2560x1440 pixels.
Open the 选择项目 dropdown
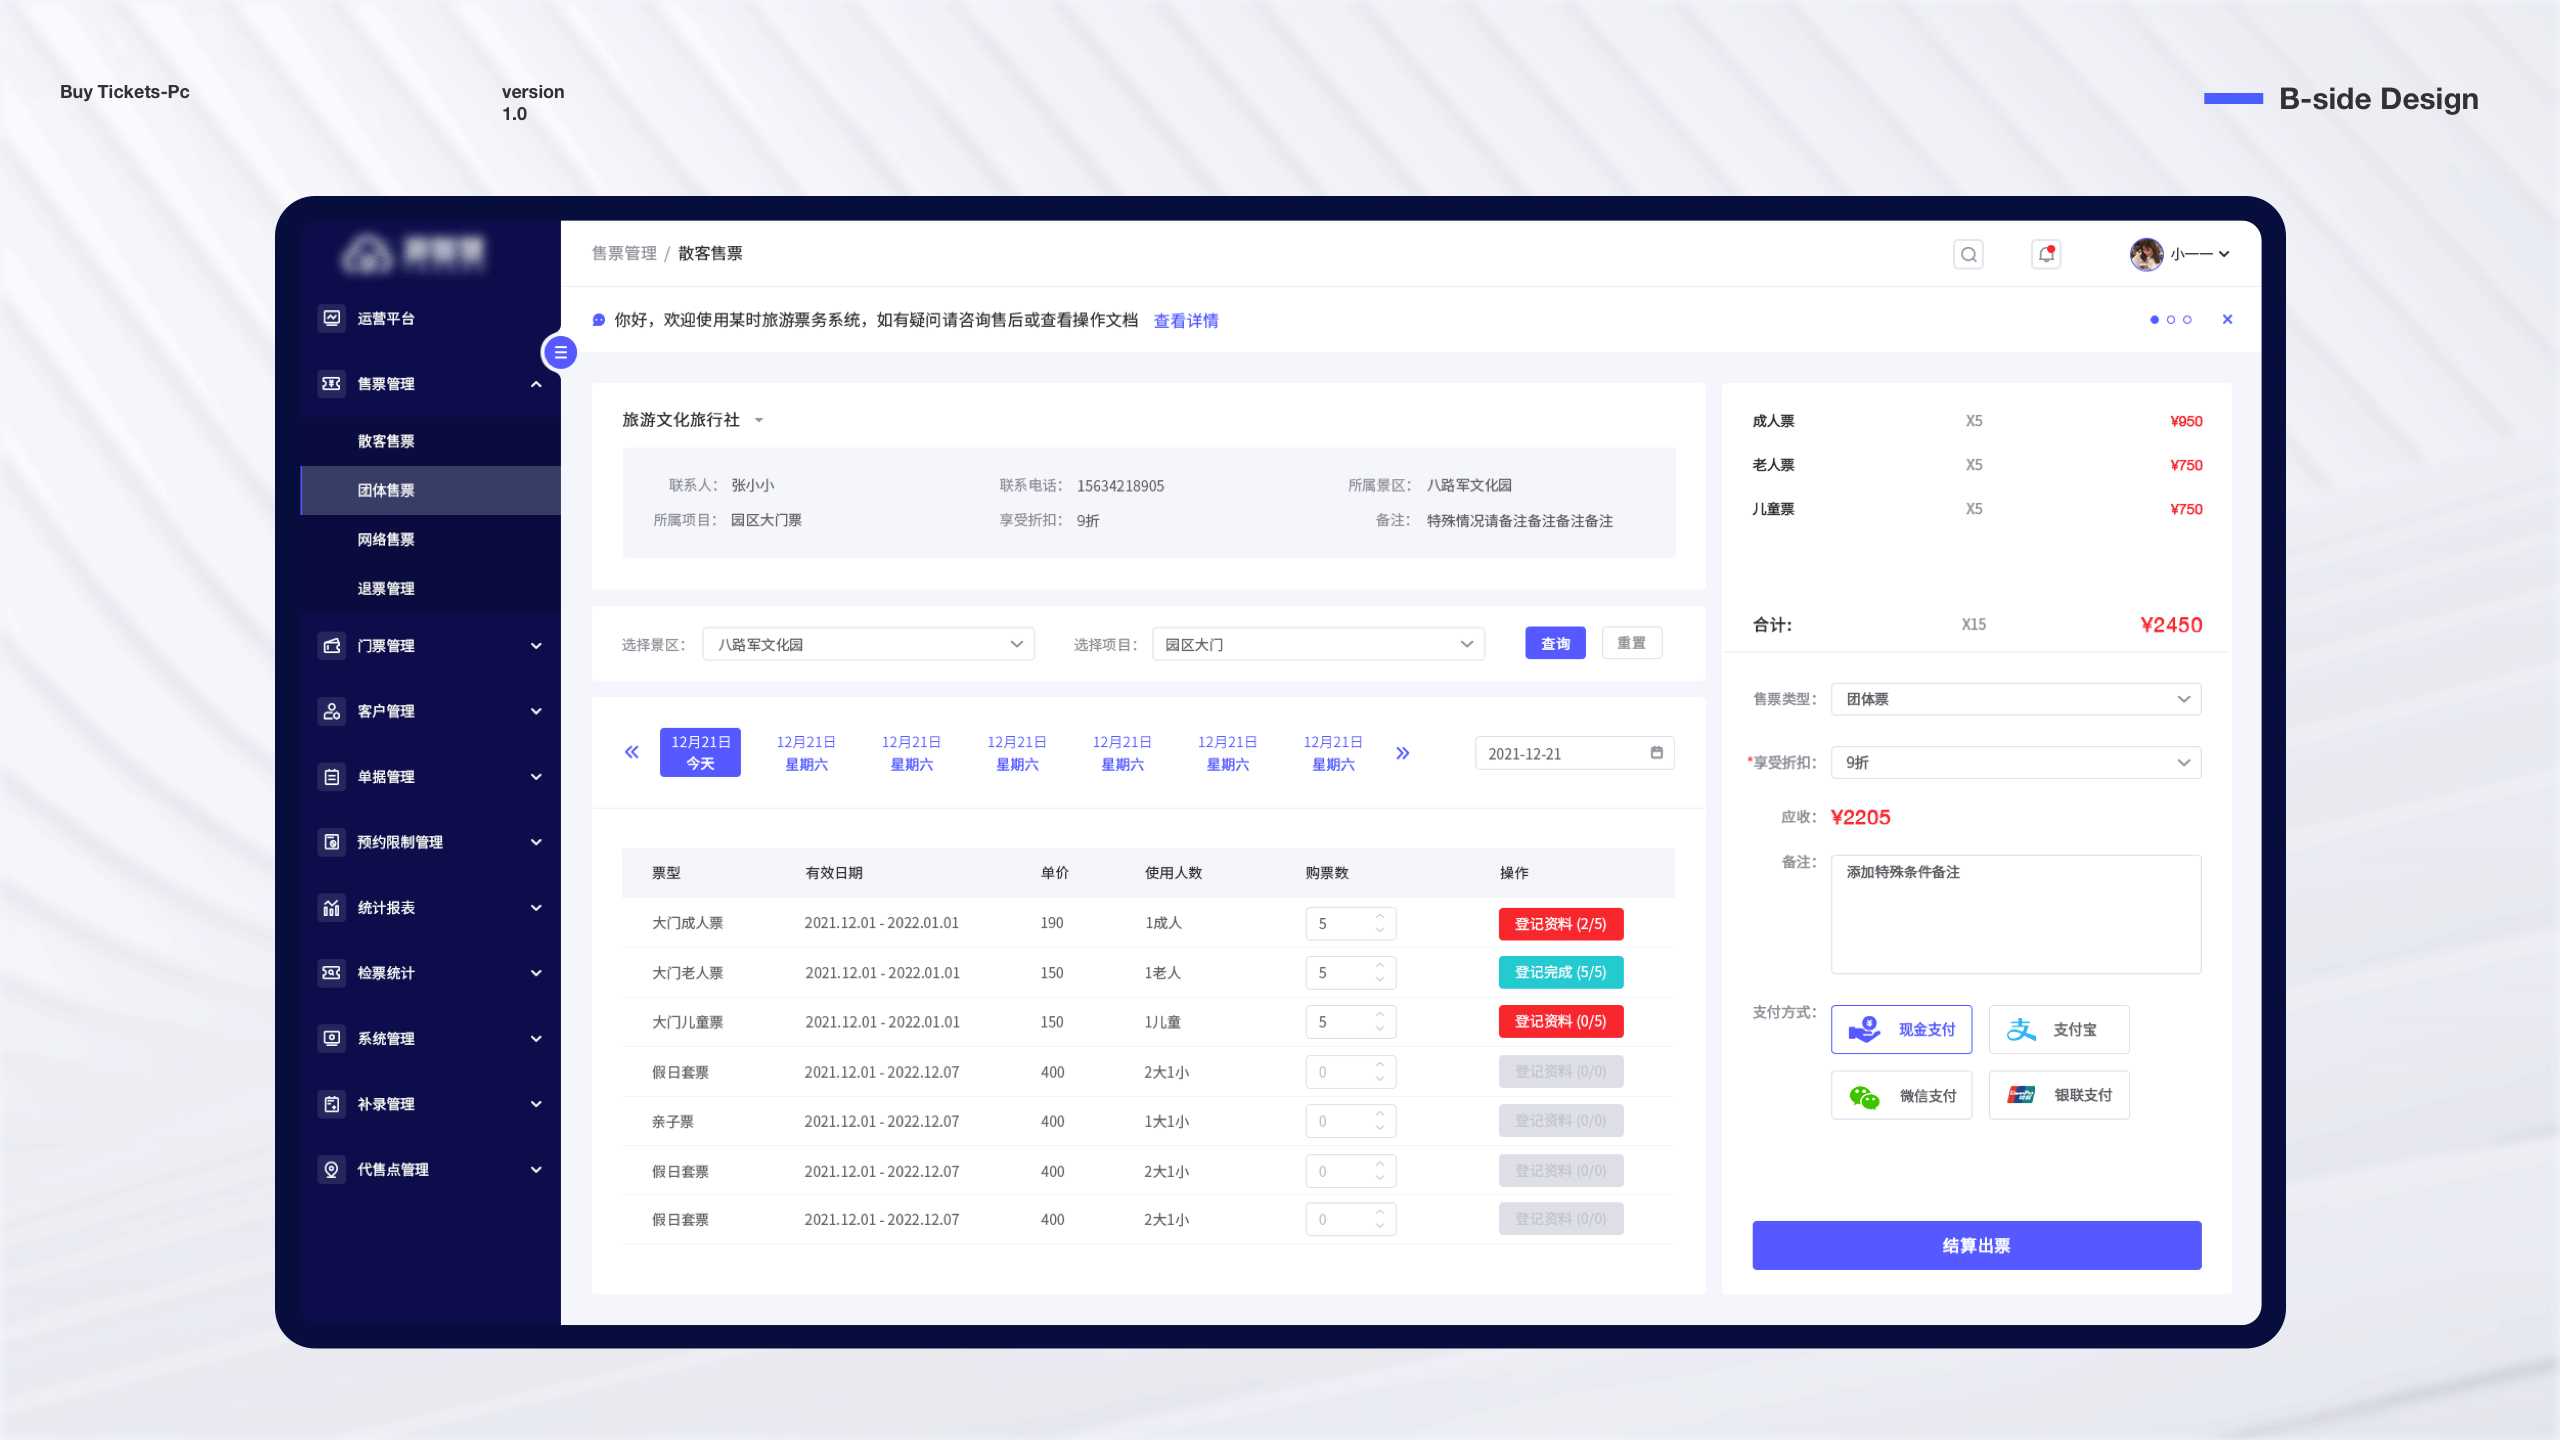[1318, 644]
